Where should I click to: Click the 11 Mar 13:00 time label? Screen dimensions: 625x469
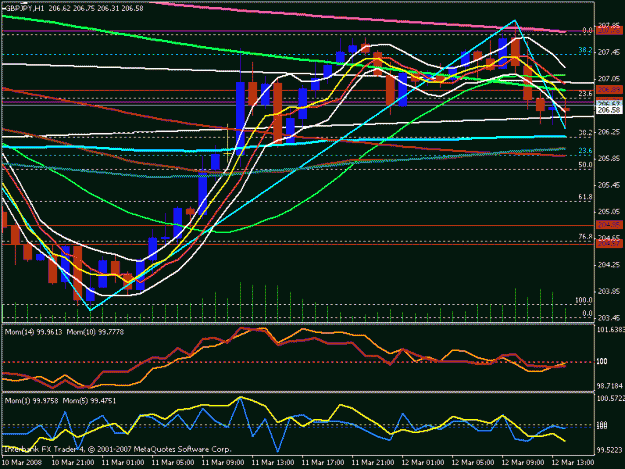click(273, 463)
